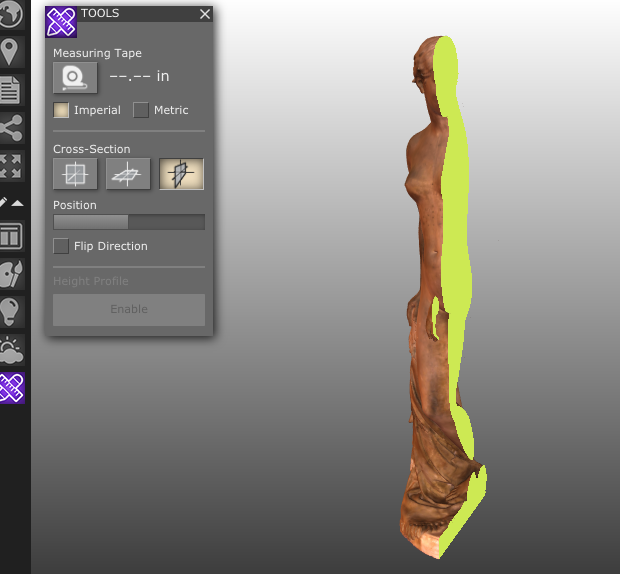The height and width of the screenshot is (574, 620).
Task: Open the light bulb lighting icon
Action: click(x=10, y=312)
